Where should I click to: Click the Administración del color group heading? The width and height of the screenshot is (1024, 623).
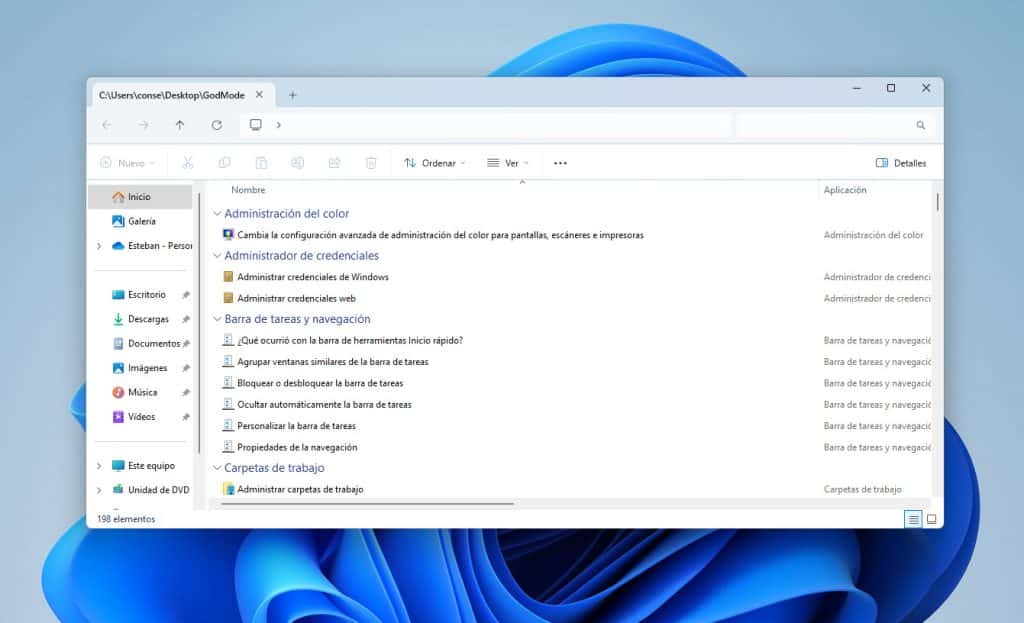point(287,214)
